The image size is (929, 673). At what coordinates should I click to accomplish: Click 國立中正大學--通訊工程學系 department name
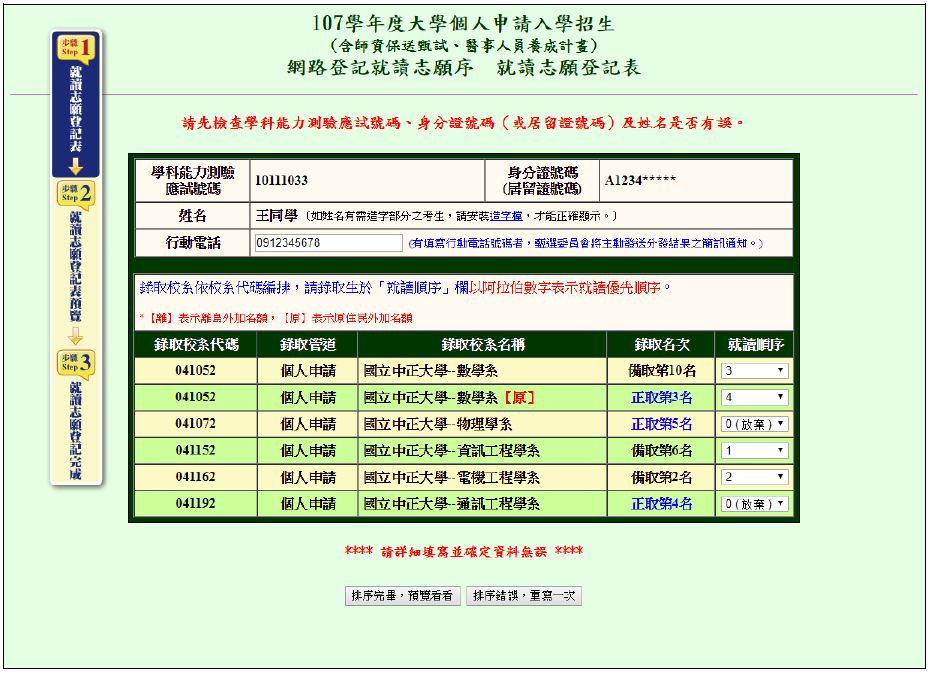451,504
